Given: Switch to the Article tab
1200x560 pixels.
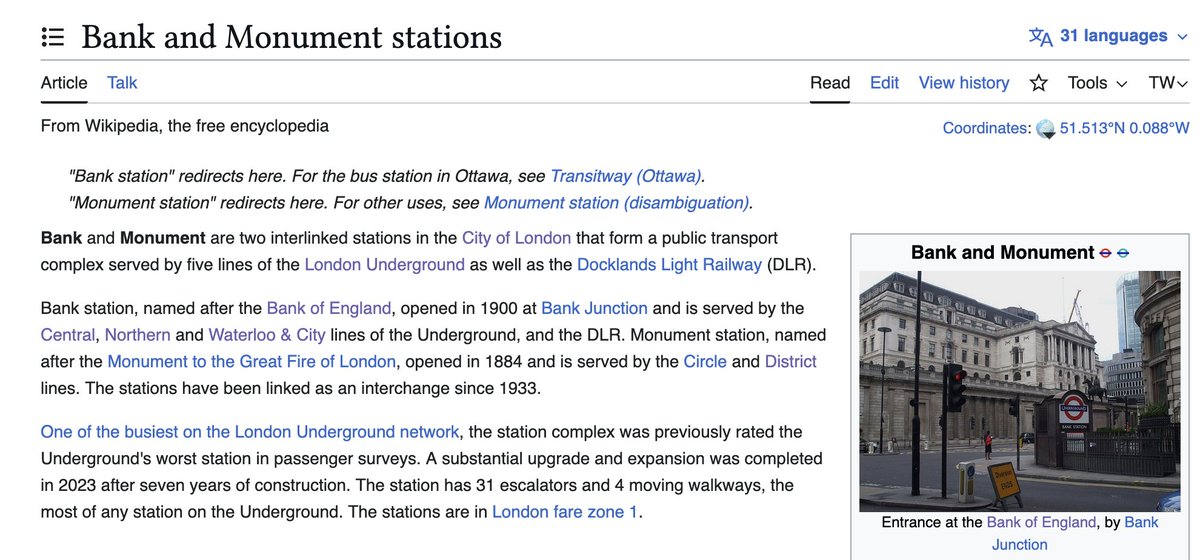Looking at the screenshot, I should (64, 83).
